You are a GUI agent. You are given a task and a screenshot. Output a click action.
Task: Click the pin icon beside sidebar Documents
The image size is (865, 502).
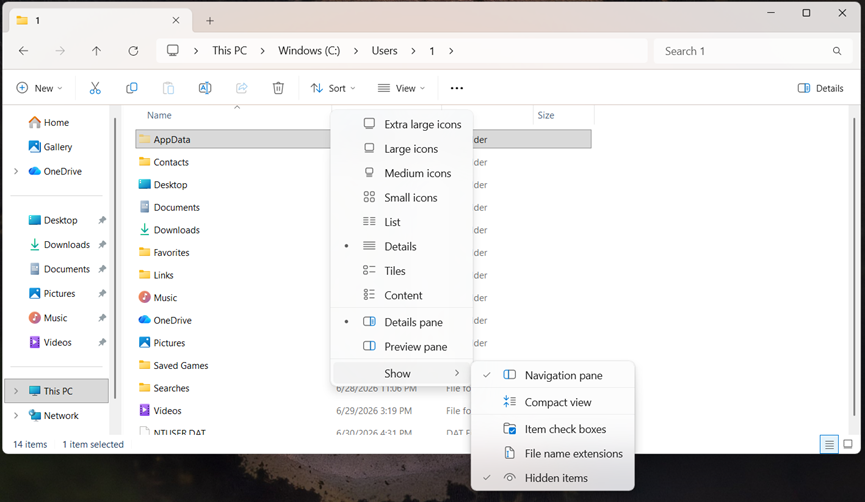102,269
